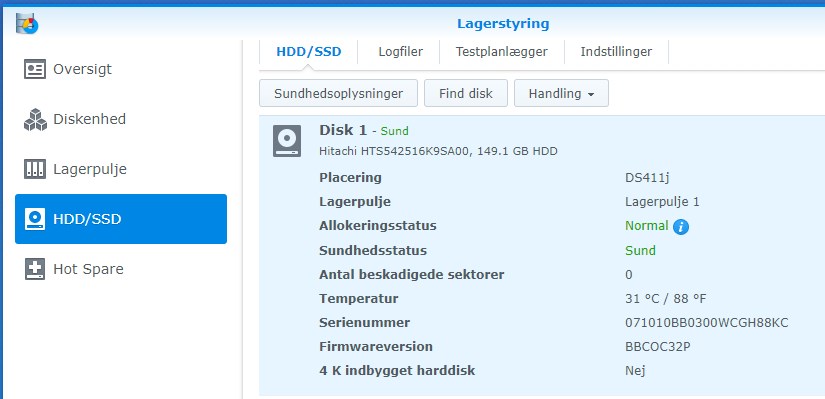Click the Hot Spare plus icon

(35, 269)
